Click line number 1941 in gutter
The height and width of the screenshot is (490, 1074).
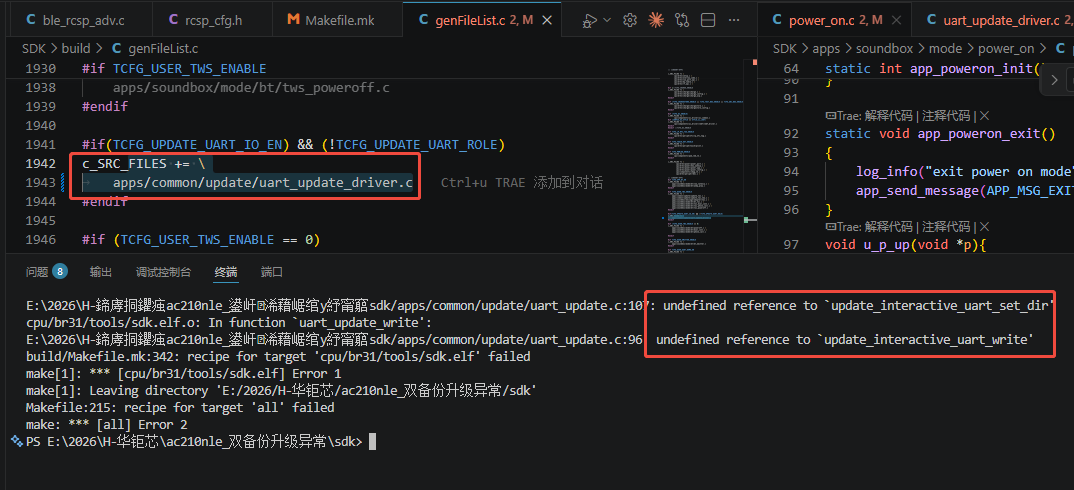(41, 145)
